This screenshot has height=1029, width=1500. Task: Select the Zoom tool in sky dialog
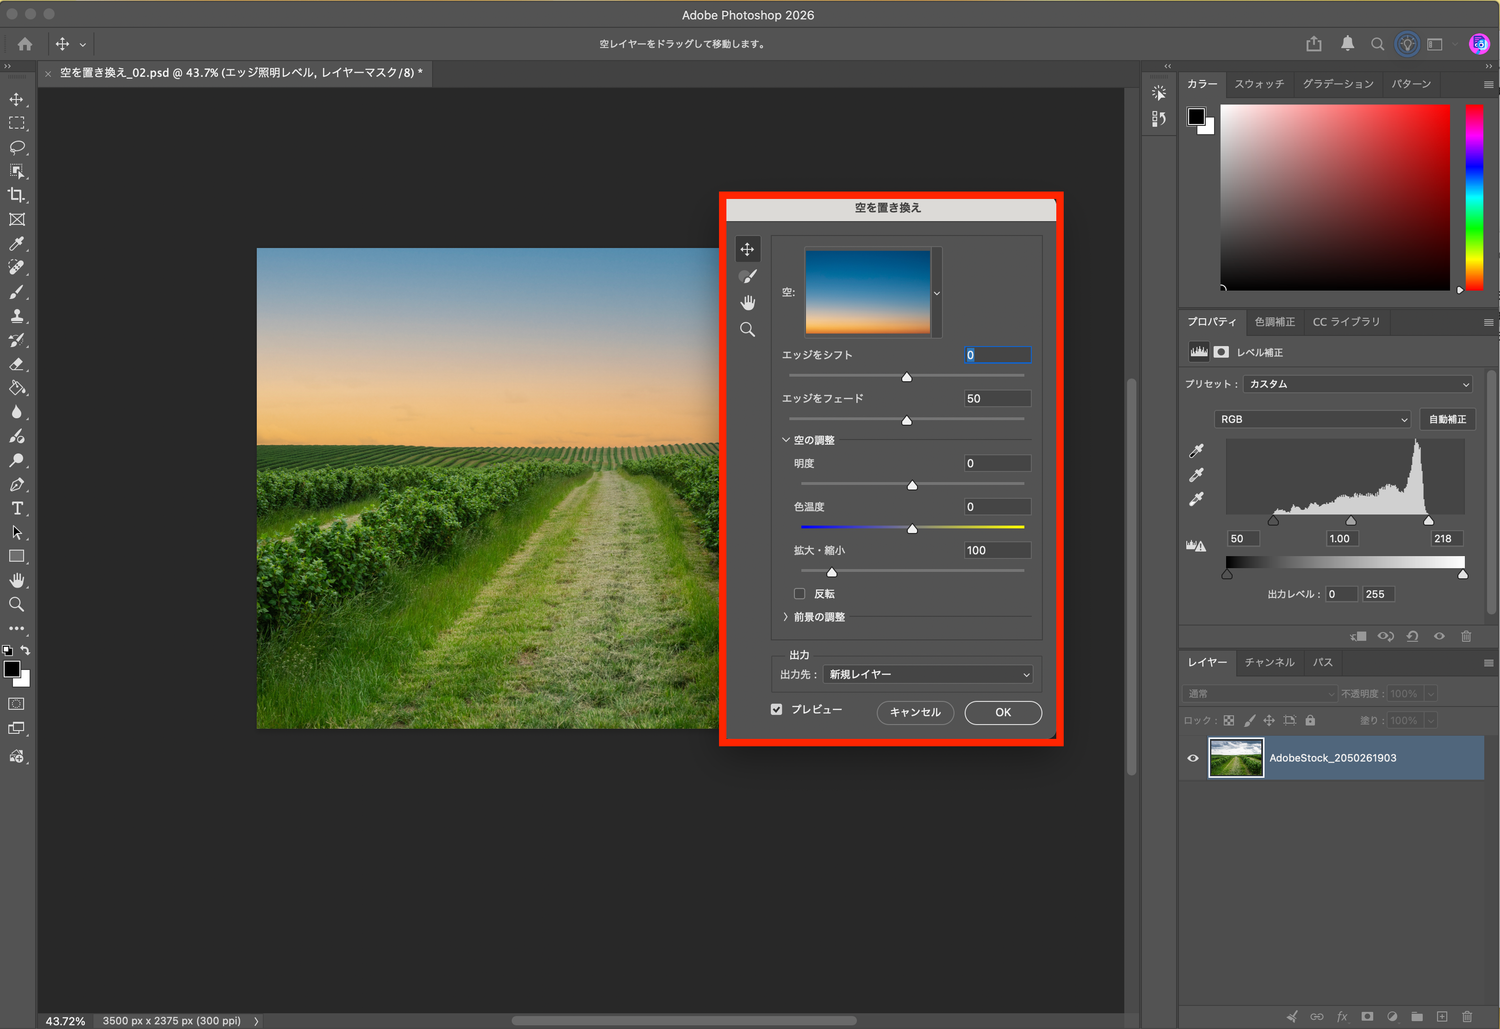pos(747,330)
